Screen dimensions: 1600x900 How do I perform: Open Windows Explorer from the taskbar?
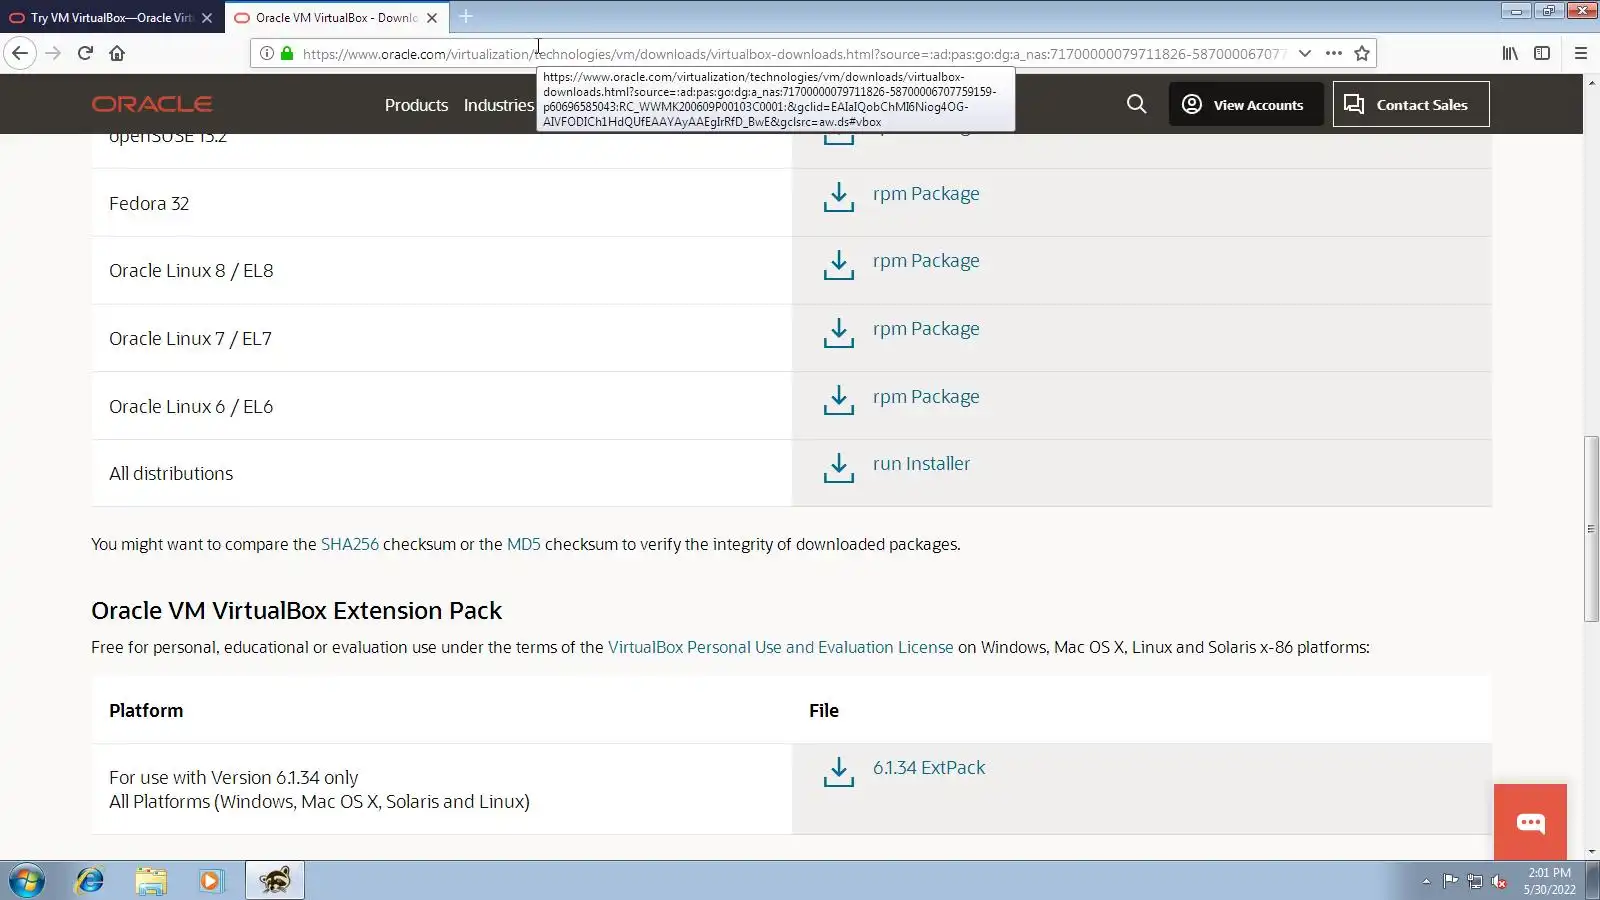click(151, 881)
